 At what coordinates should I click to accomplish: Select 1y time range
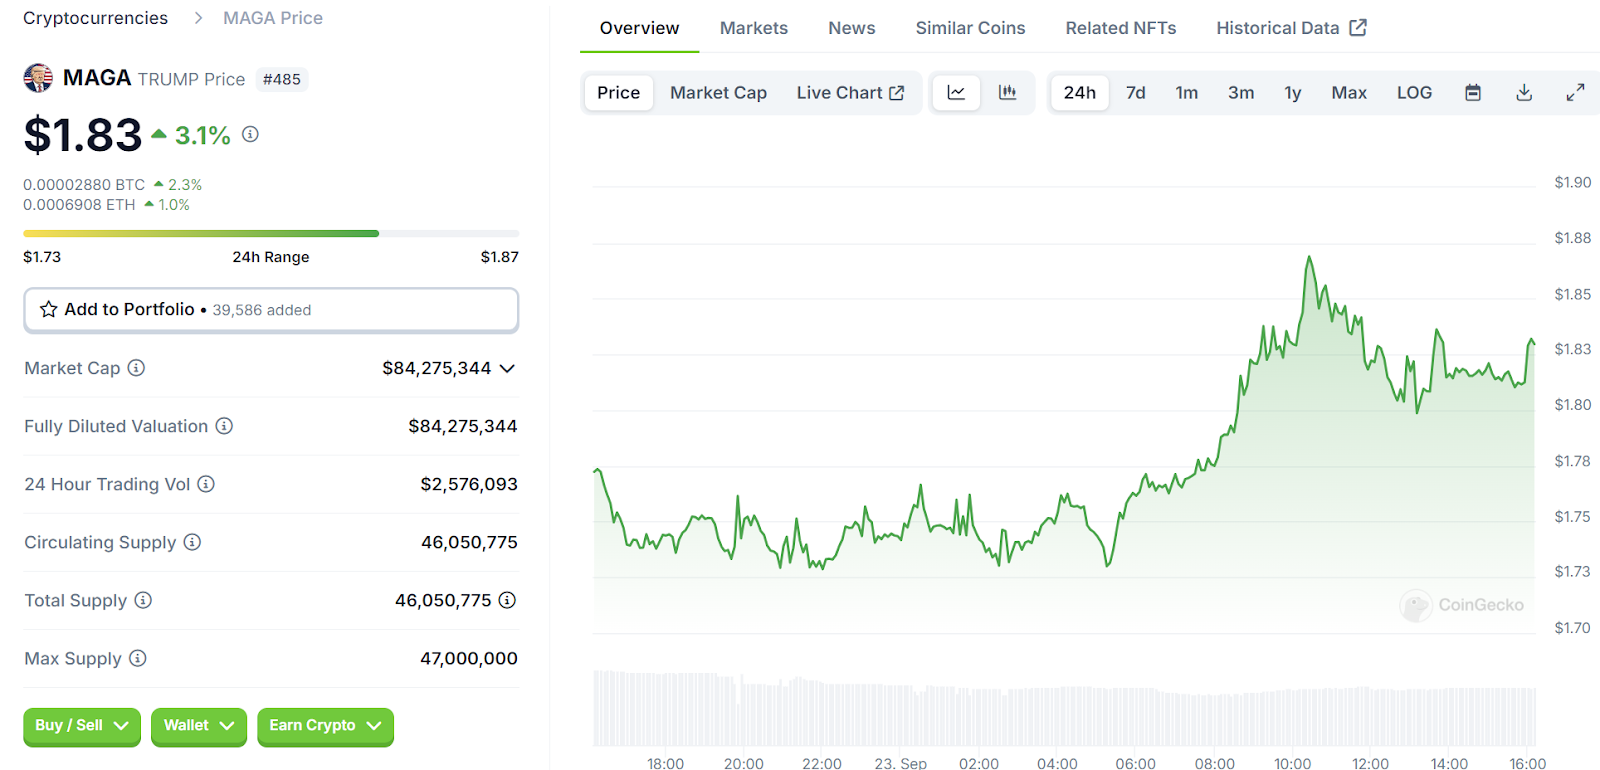click(1293, 93)
